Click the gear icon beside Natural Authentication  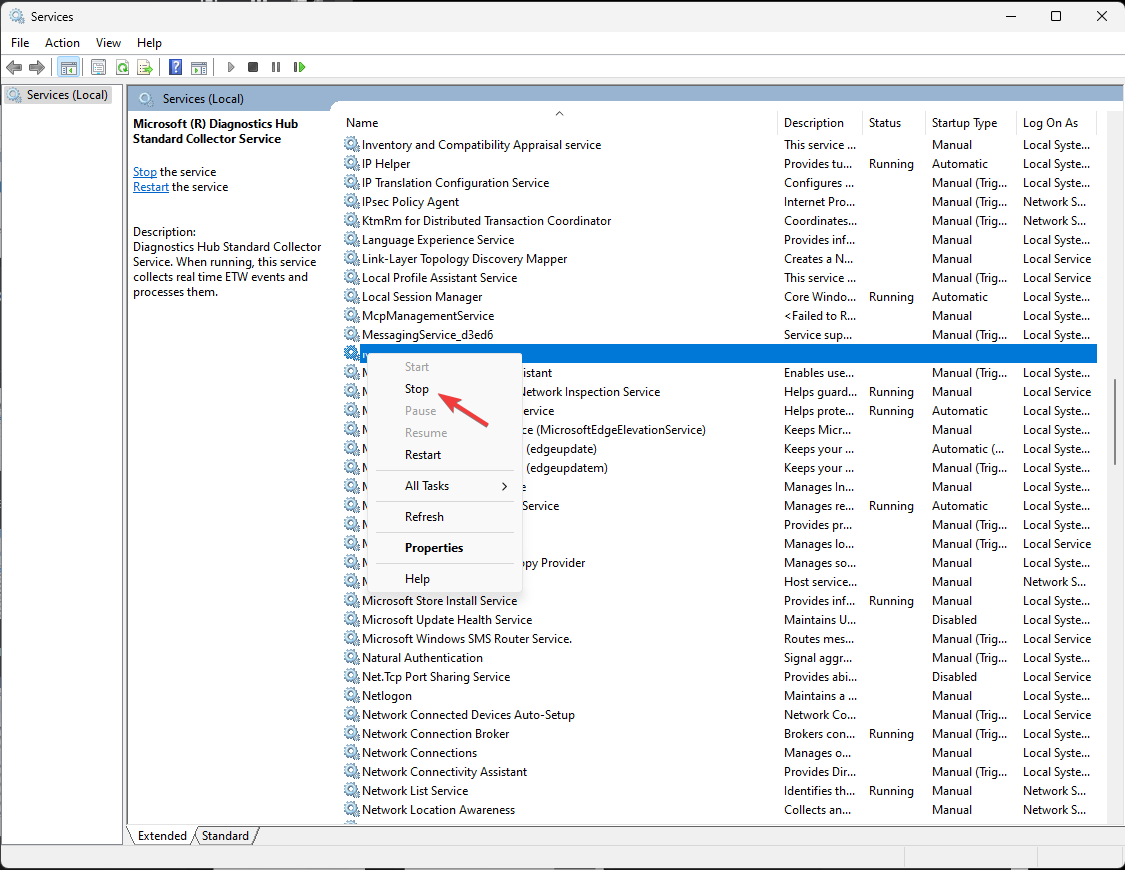(x=352, y=657)
